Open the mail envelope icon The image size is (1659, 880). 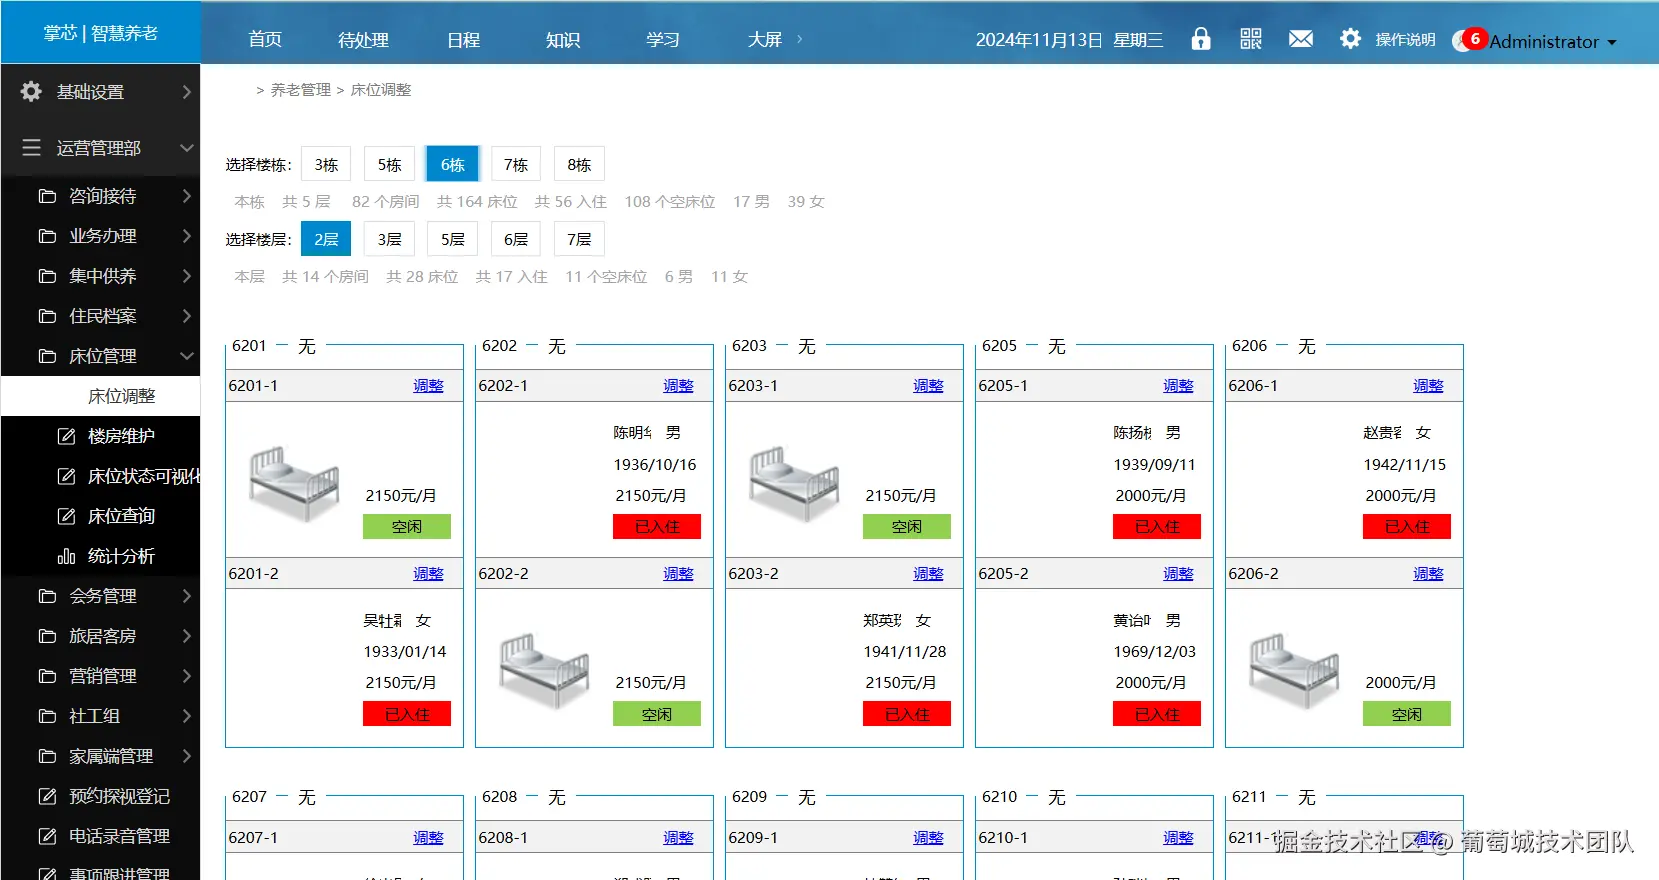[1301, 39]
